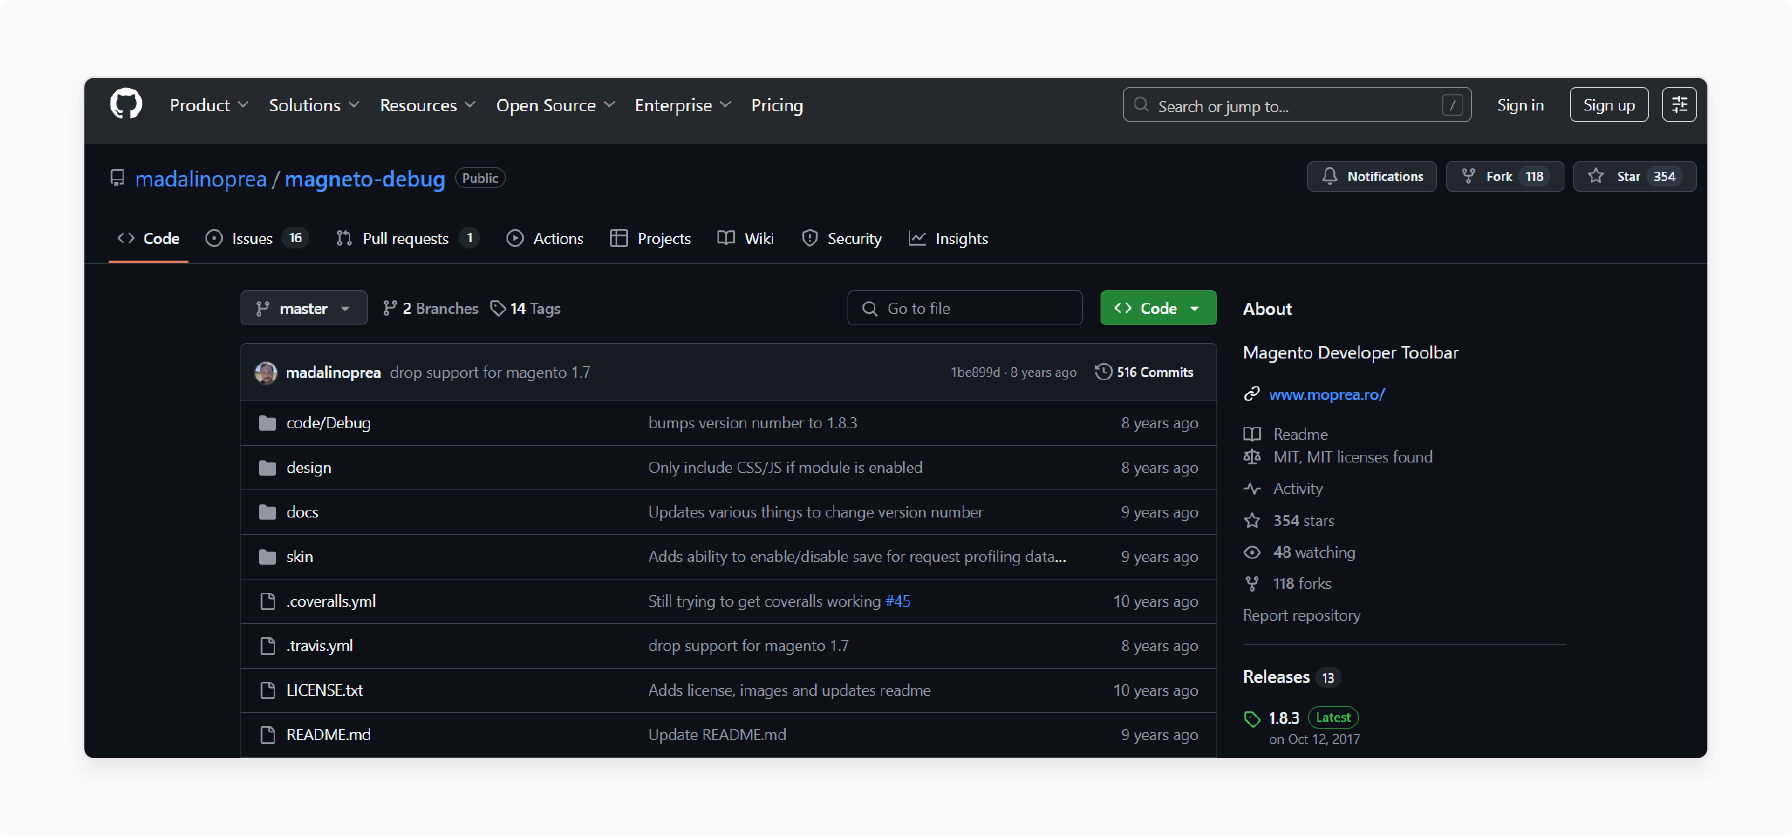Viewport: 1792px width, 836px height.
Task: Open the #45 issue reference link
Action: click(898, 601)
